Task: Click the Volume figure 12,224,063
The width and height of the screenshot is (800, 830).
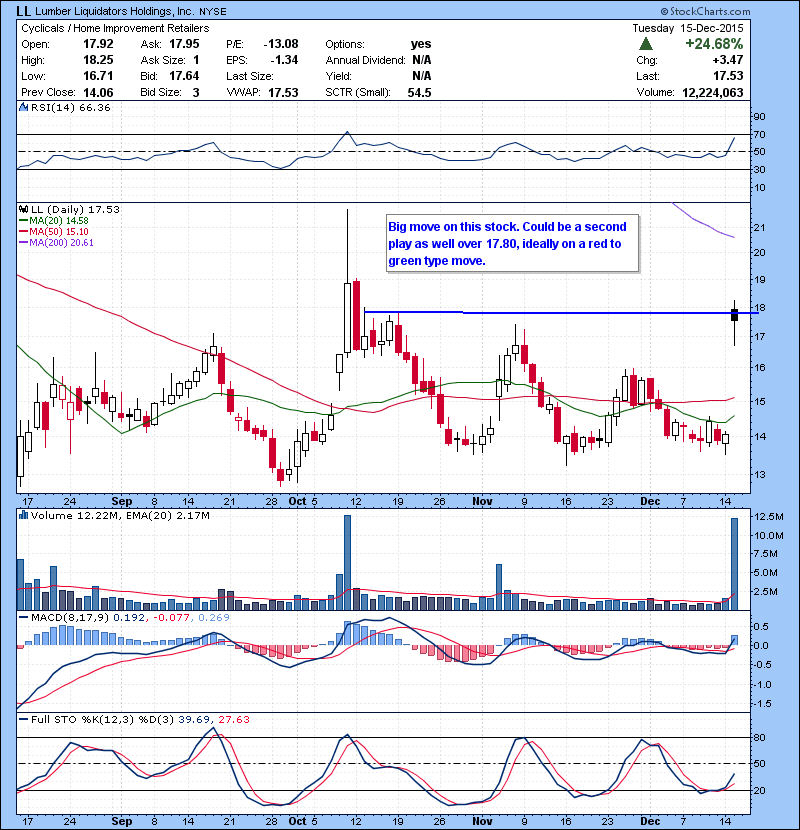Action: [x=713, y=93]
